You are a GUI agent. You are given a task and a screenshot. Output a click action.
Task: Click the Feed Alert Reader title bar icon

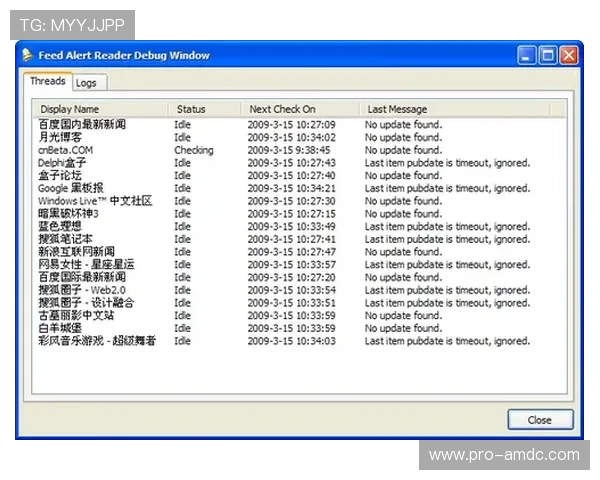[27, 56]
